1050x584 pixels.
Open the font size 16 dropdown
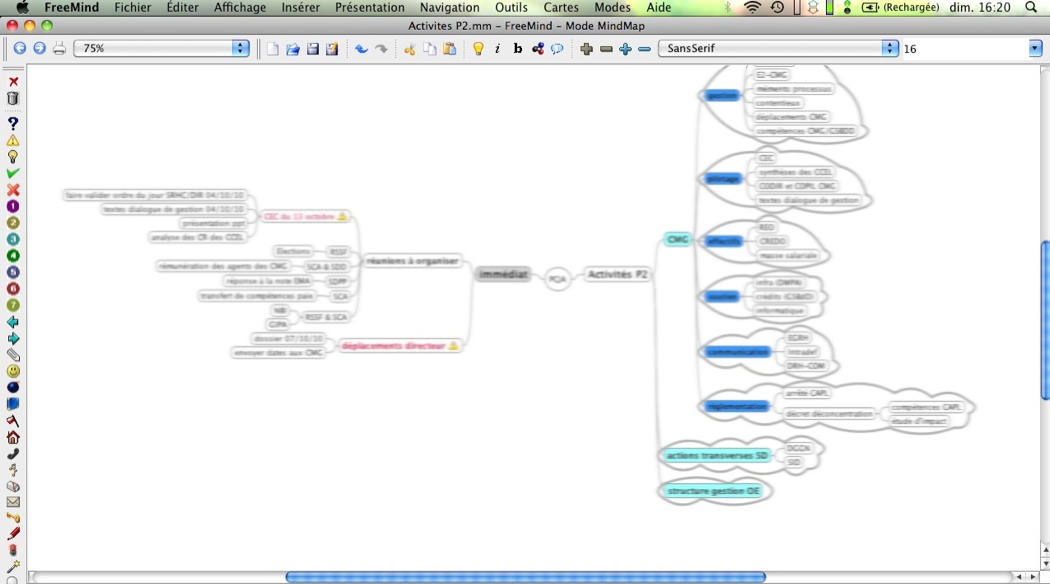(972, 48)
